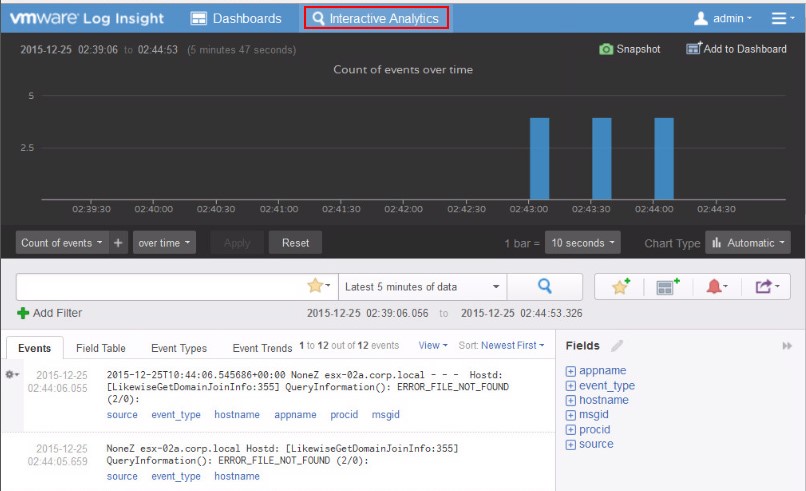Add chart to Dashboard

pos(736,48)
